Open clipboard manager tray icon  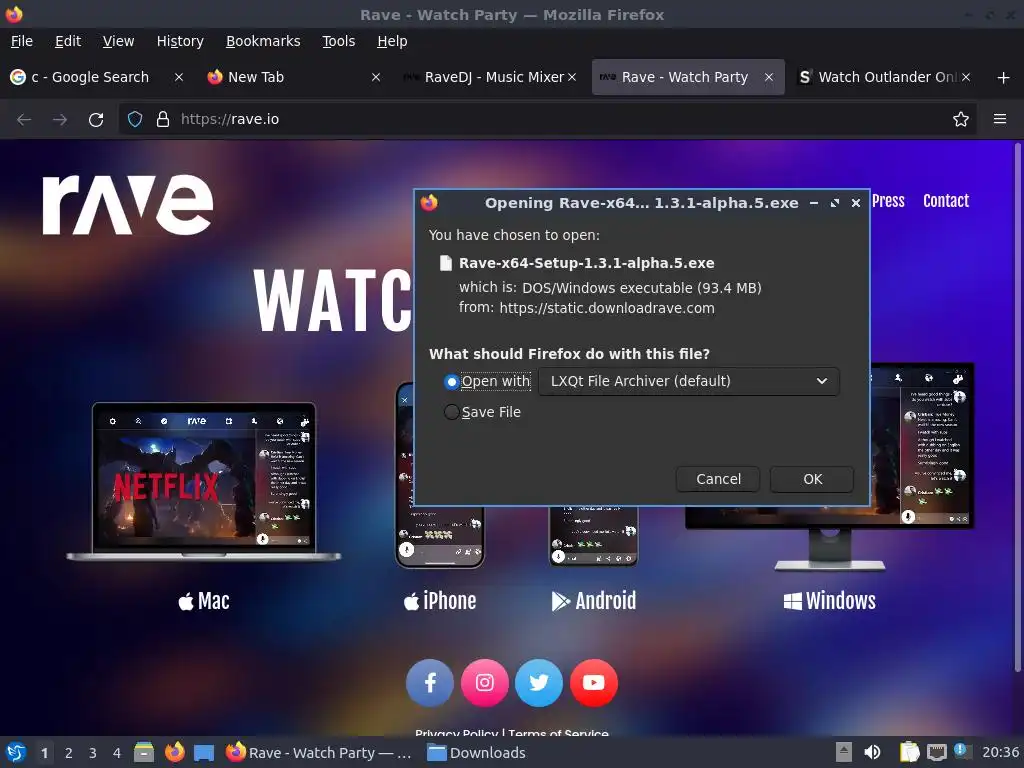909,752
